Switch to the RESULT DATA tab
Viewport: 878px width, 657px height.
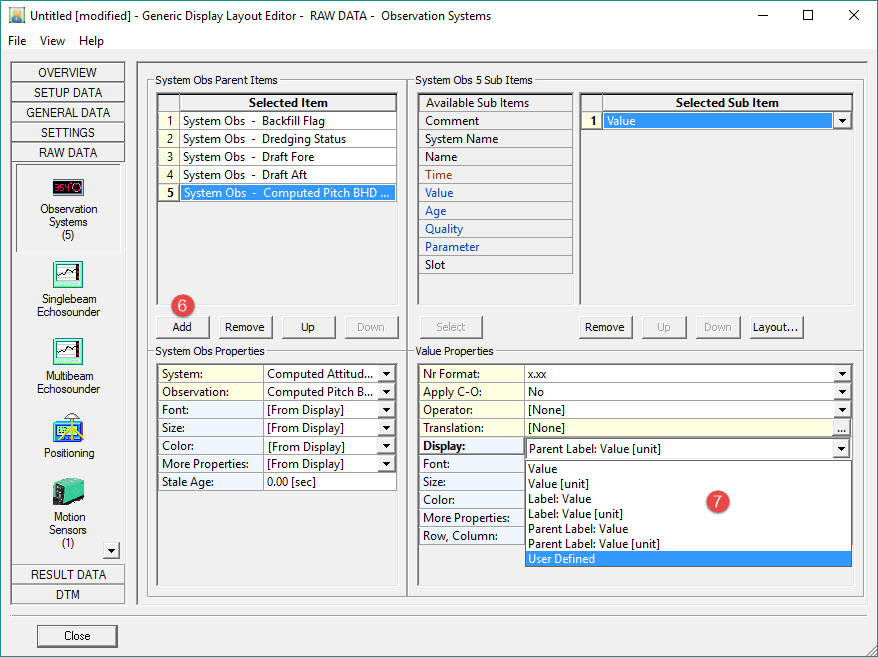click(x=68, y=574)
